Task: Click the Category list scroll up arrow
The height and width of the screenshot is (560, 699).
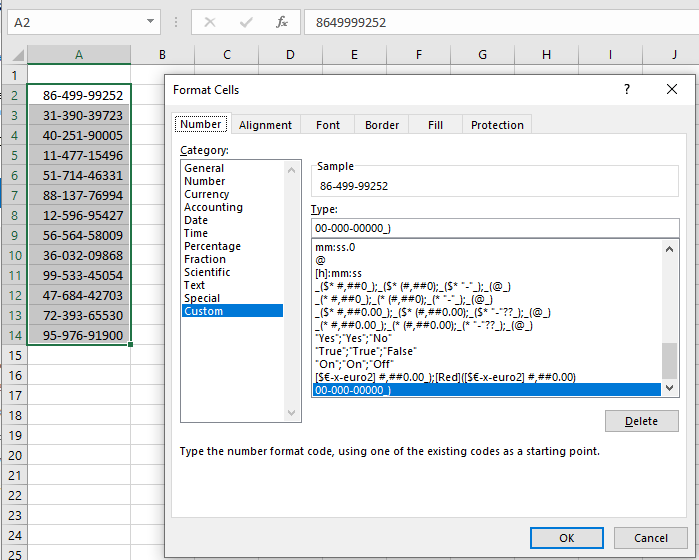Action: [x=292, y=170]
